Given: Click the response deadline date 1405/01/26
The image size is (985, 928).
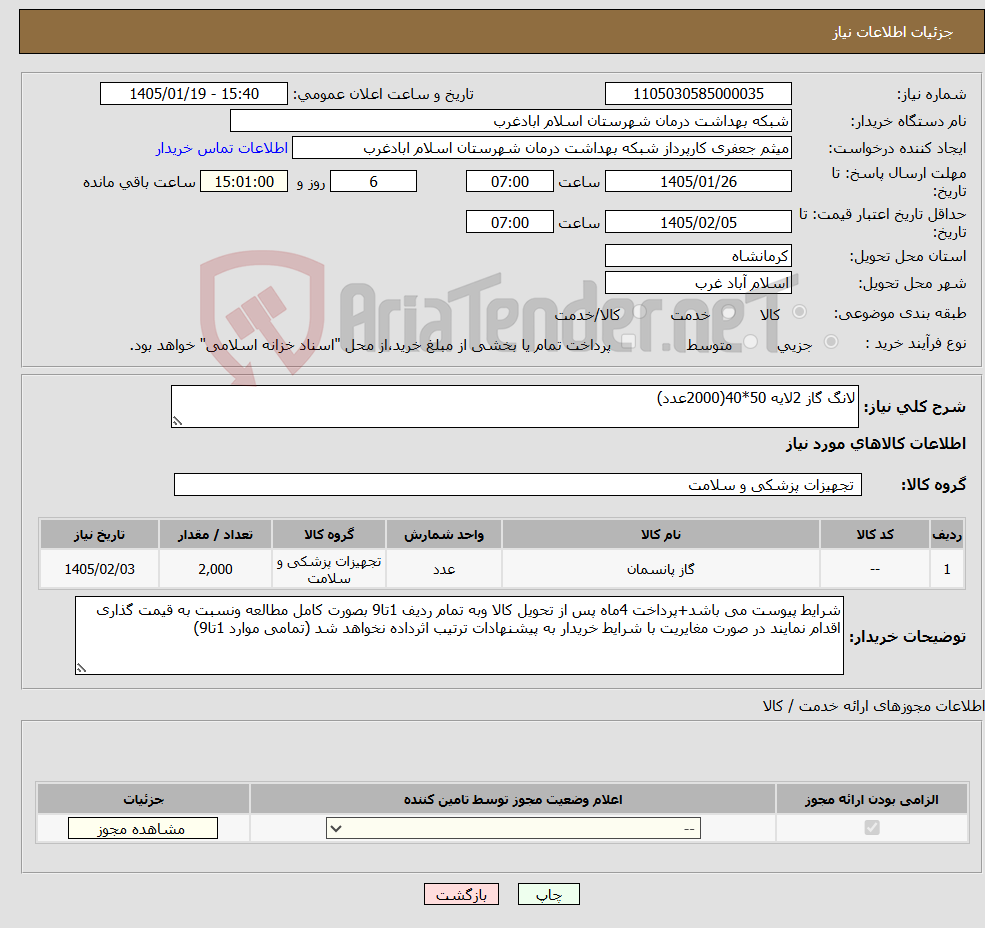Looking at the screenshot, I should (x=698, y=182).
